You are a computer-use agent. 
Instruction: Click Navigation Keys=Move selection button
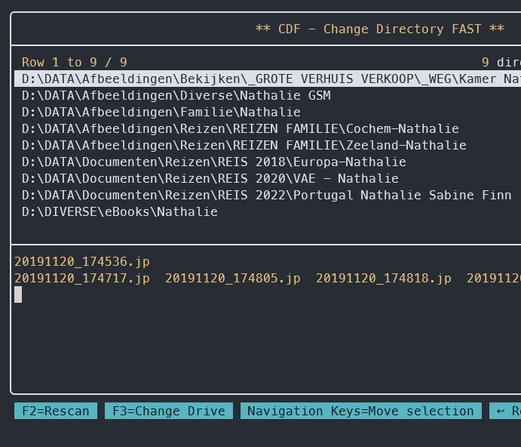[361, 411]
